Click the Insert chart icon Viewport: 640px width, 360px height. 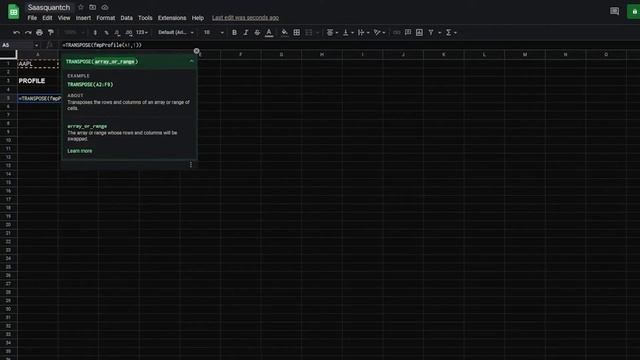pos(419,32)
